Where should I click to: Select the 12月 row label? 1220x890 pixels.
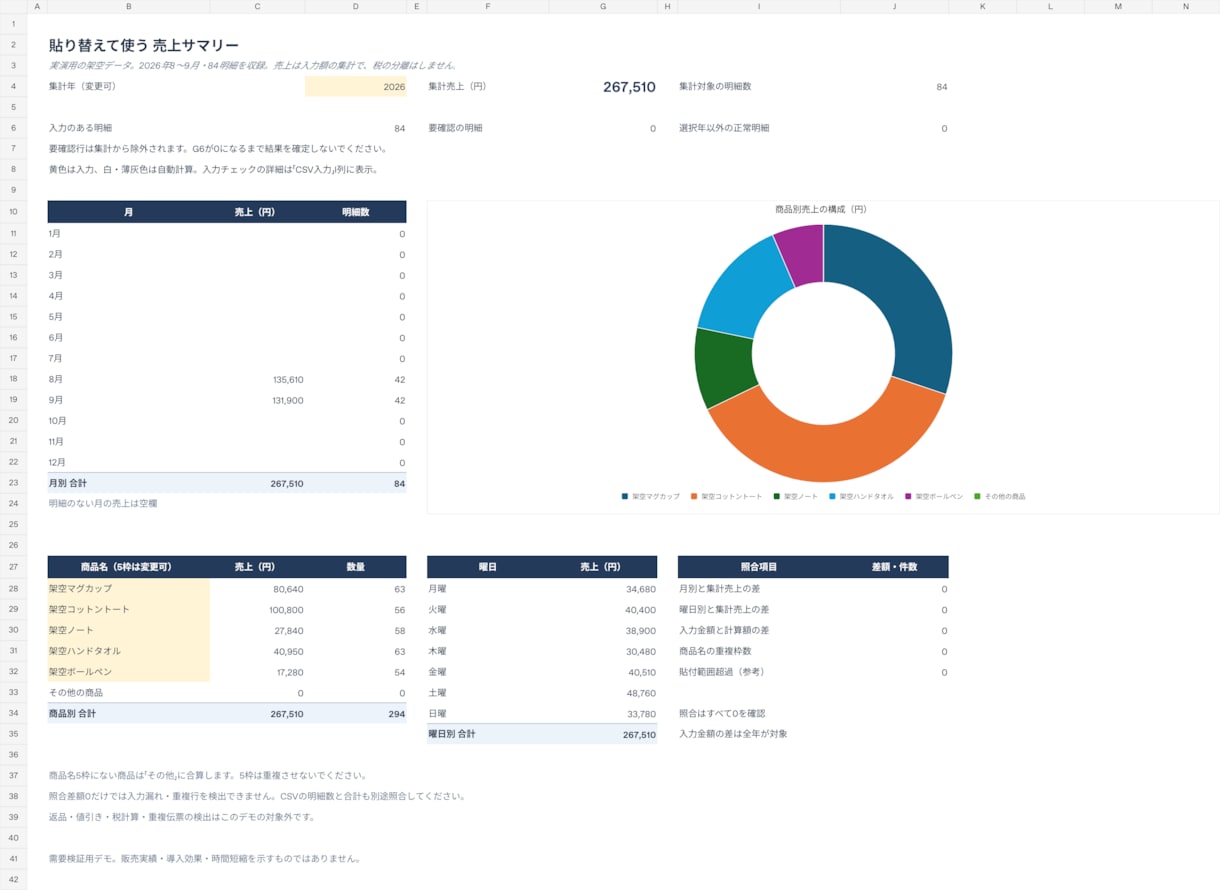[58, 462]
